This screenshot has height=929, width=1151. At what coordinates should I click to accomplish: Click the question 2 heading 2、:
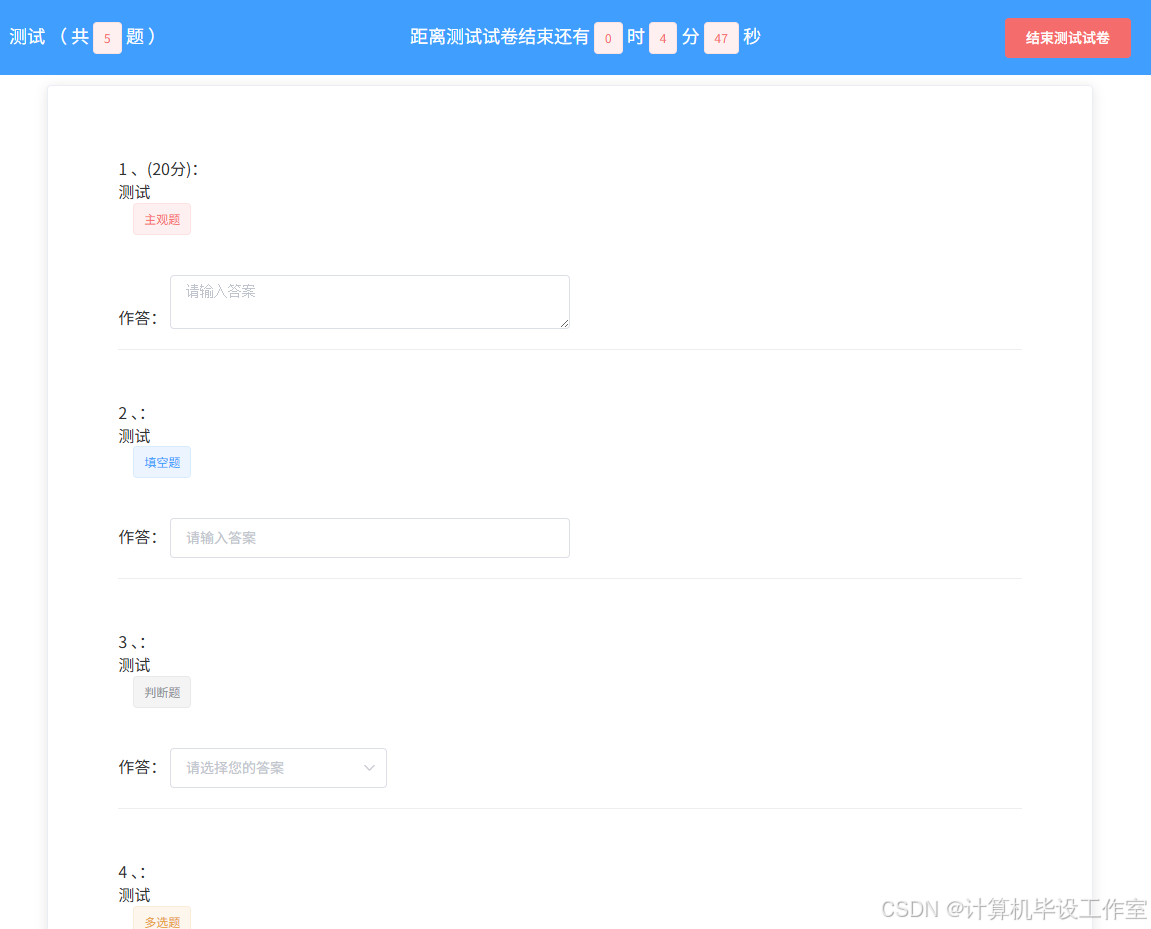tap(132, 413)
